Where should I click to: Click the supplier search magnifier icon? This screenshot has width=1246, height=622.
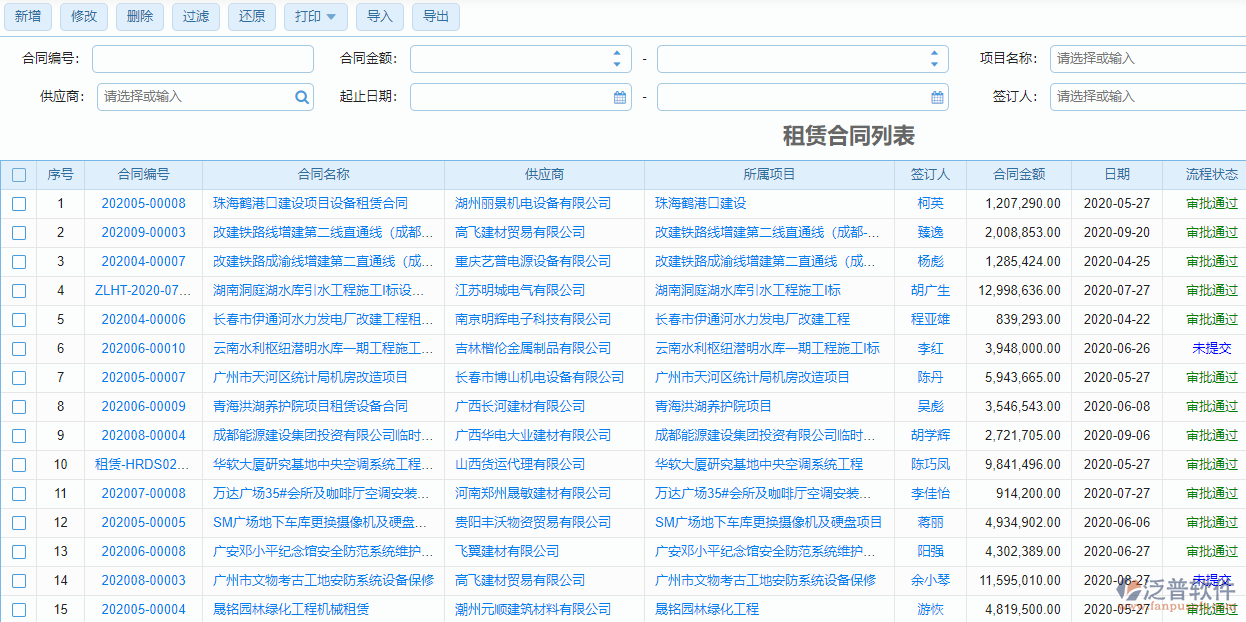click(x=302, y=97)
